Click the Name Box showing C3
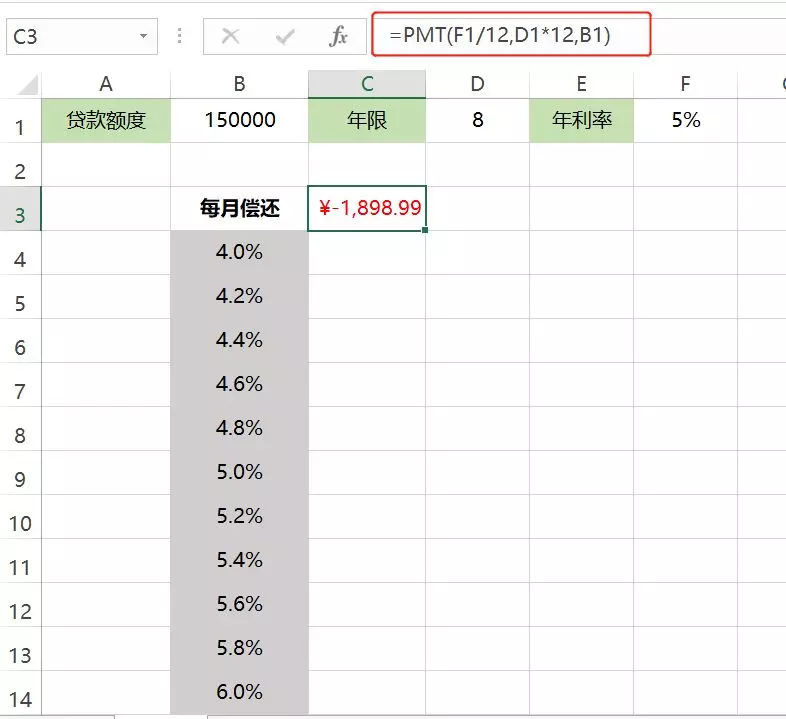This screenshot has width=786, height=719. (x=82, y=37)
